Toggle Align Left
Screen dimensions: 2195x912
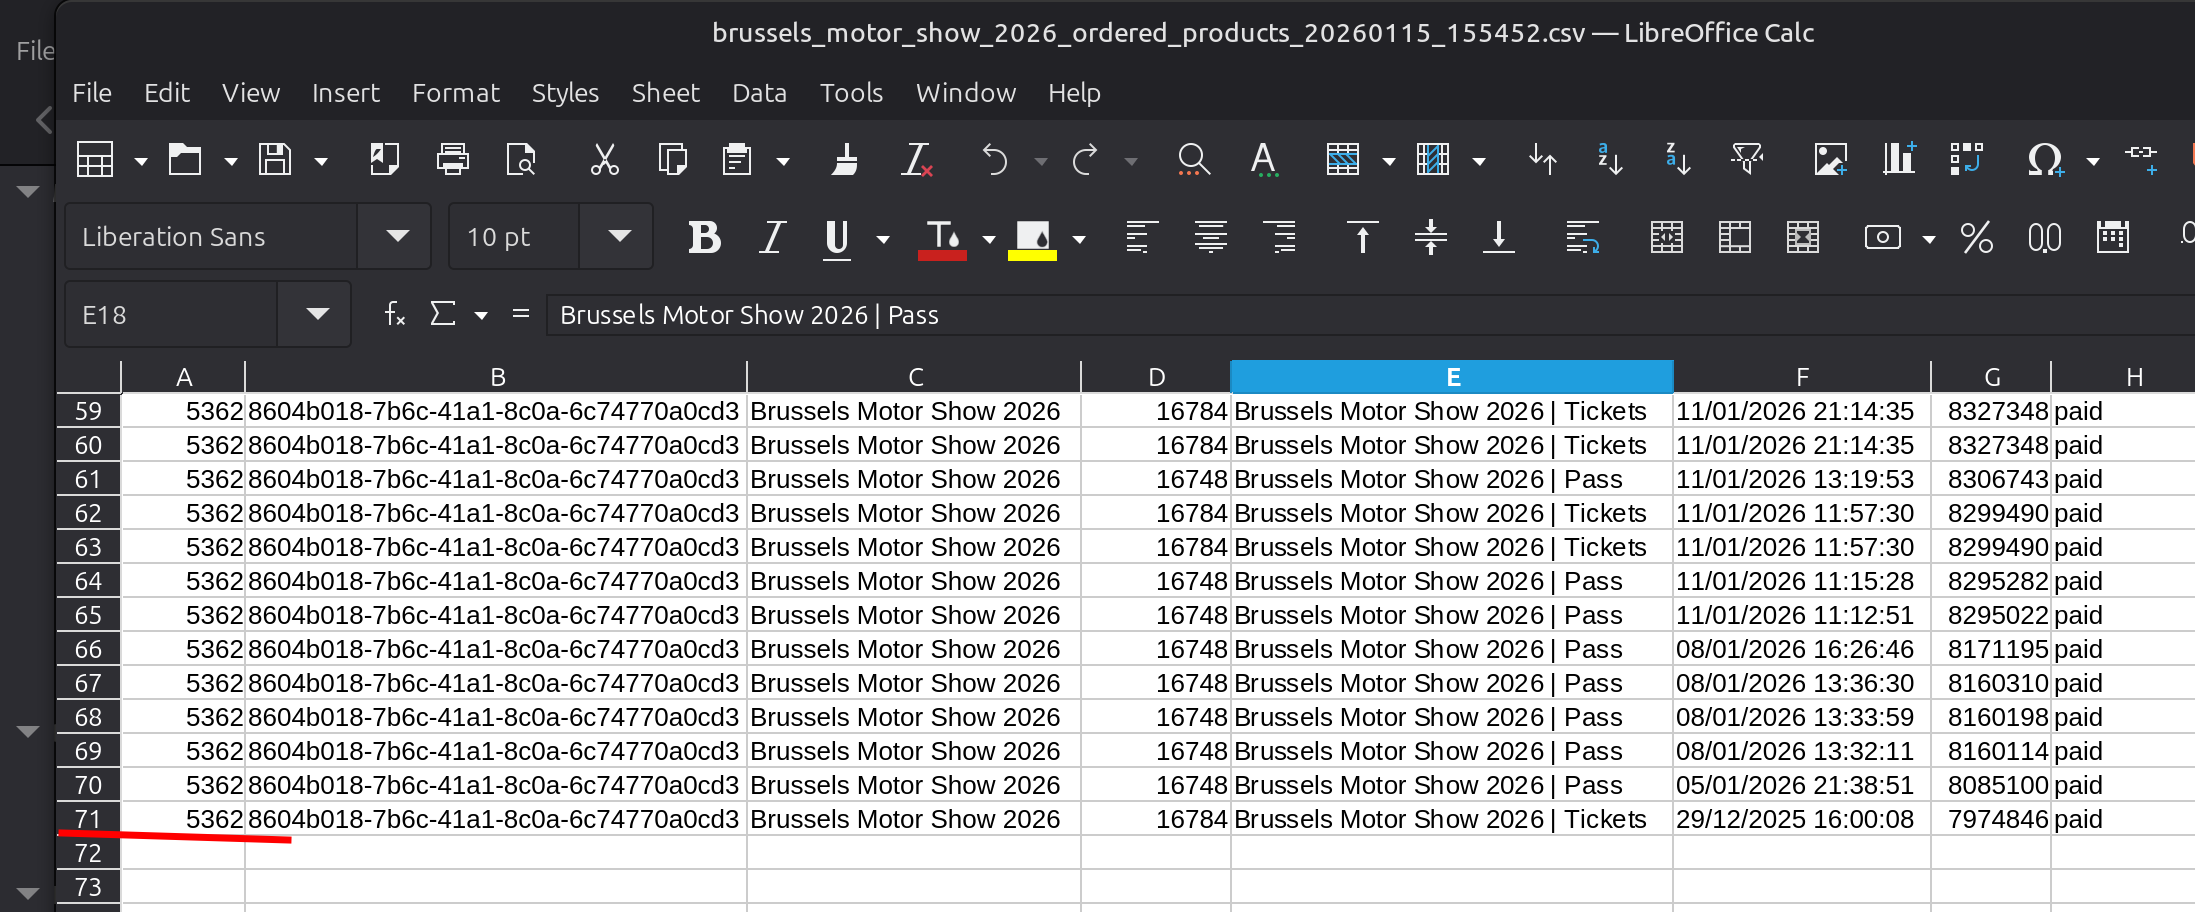pos(1142,238)
